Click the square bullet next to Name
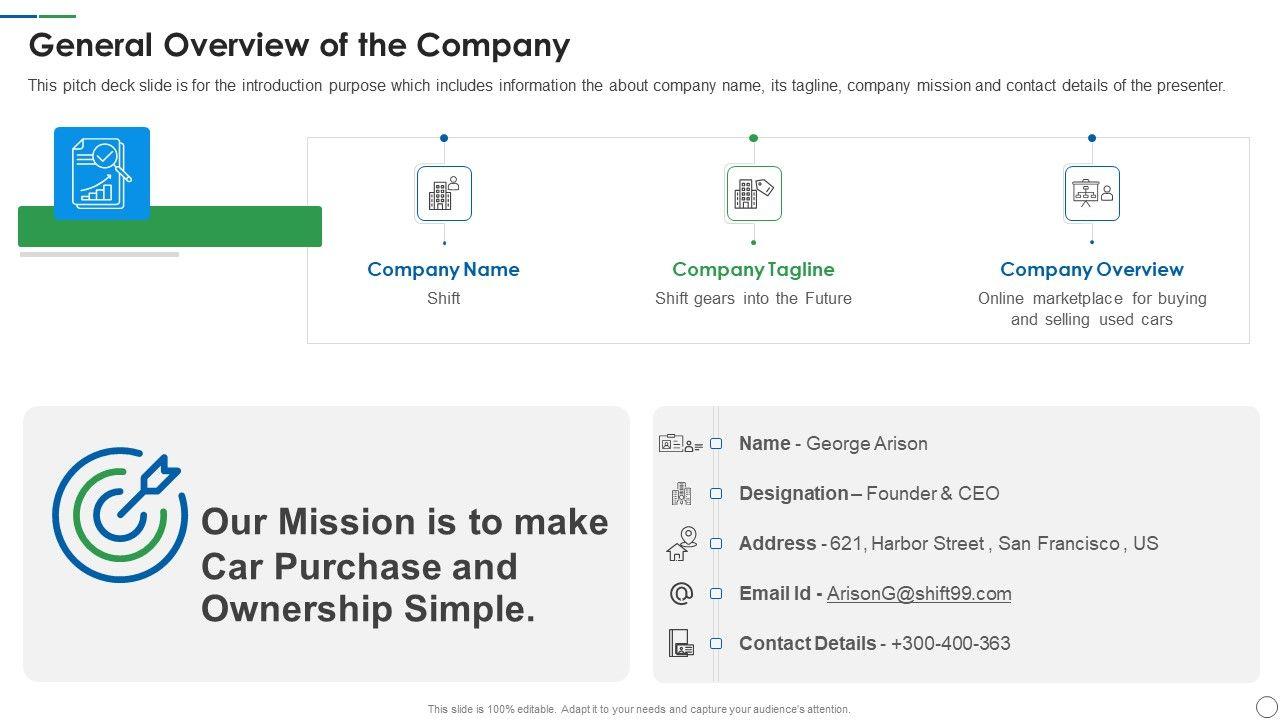The width and height of the screenshot is (1280, 720). click(x=716, y=444)
